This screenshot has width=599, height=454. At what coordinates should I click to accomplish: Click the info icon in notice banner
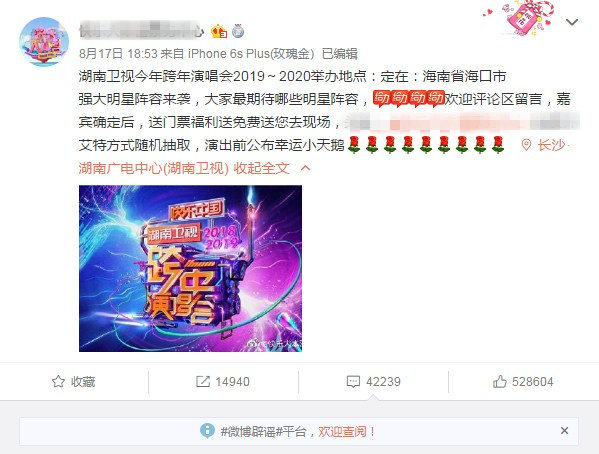pos(207,431)
